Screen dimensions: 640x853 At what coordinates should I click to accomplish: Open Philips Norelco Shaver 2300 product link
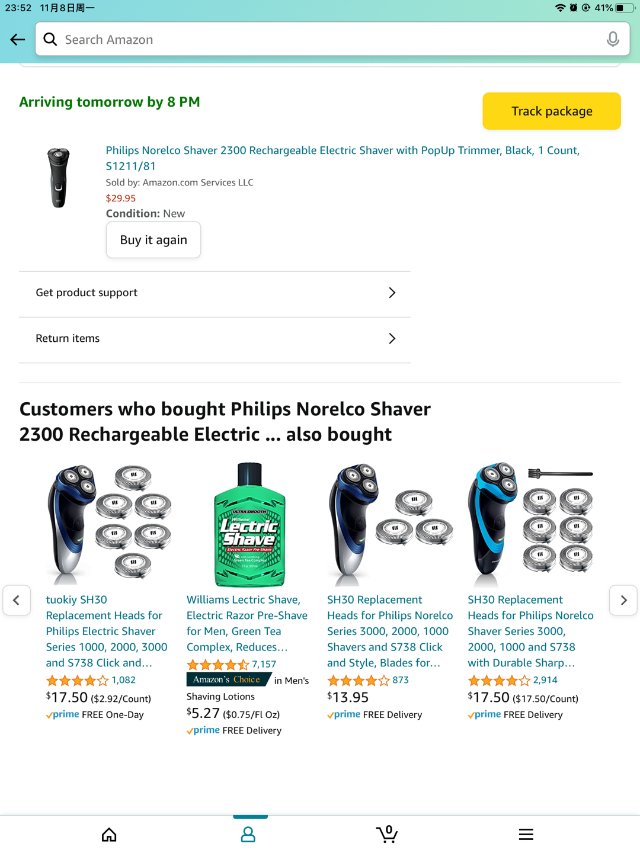tap(342, 158)
